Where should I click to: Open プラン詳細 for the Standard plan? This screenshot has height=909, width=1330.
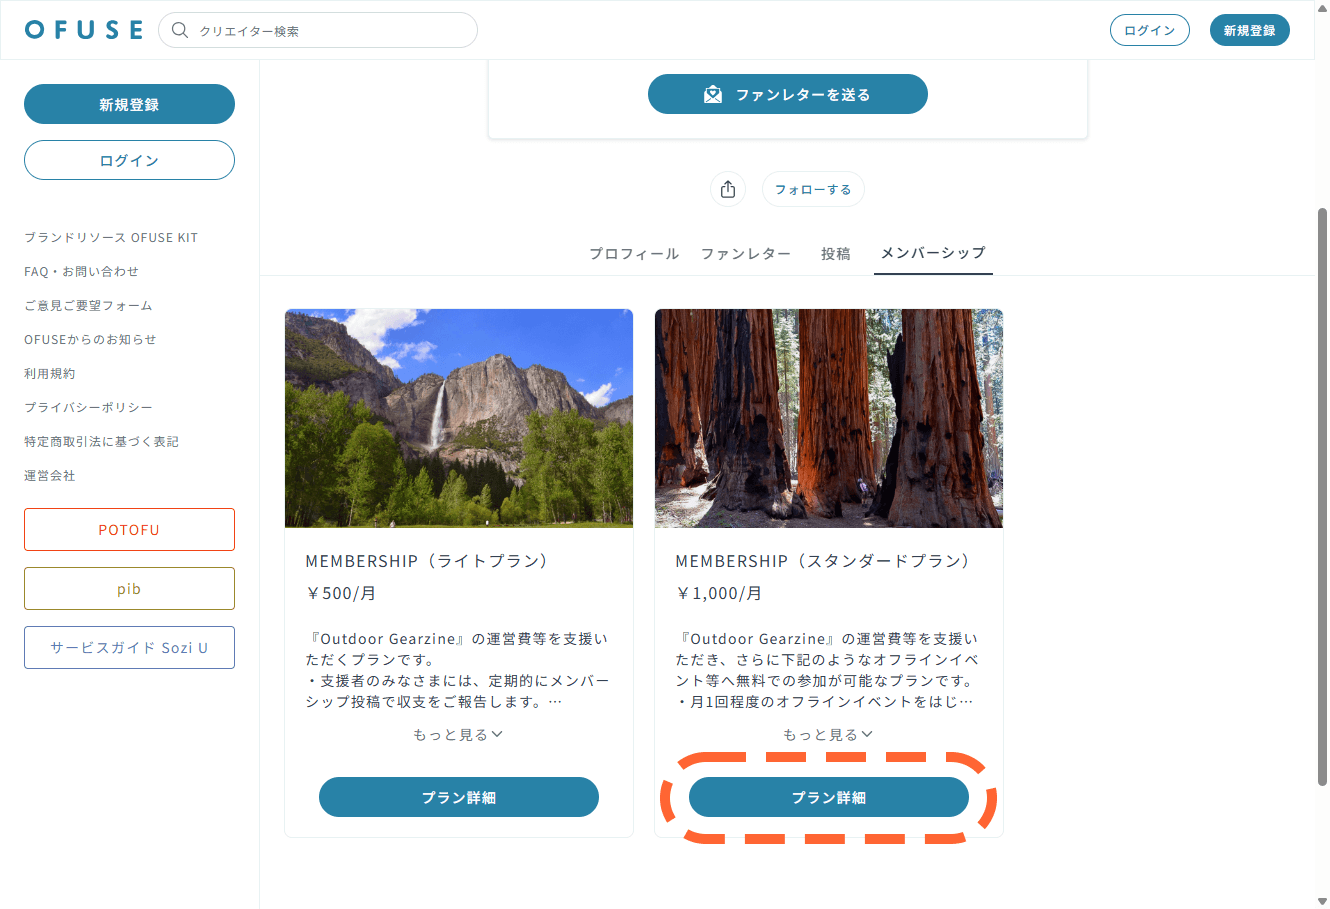[829, 798]
